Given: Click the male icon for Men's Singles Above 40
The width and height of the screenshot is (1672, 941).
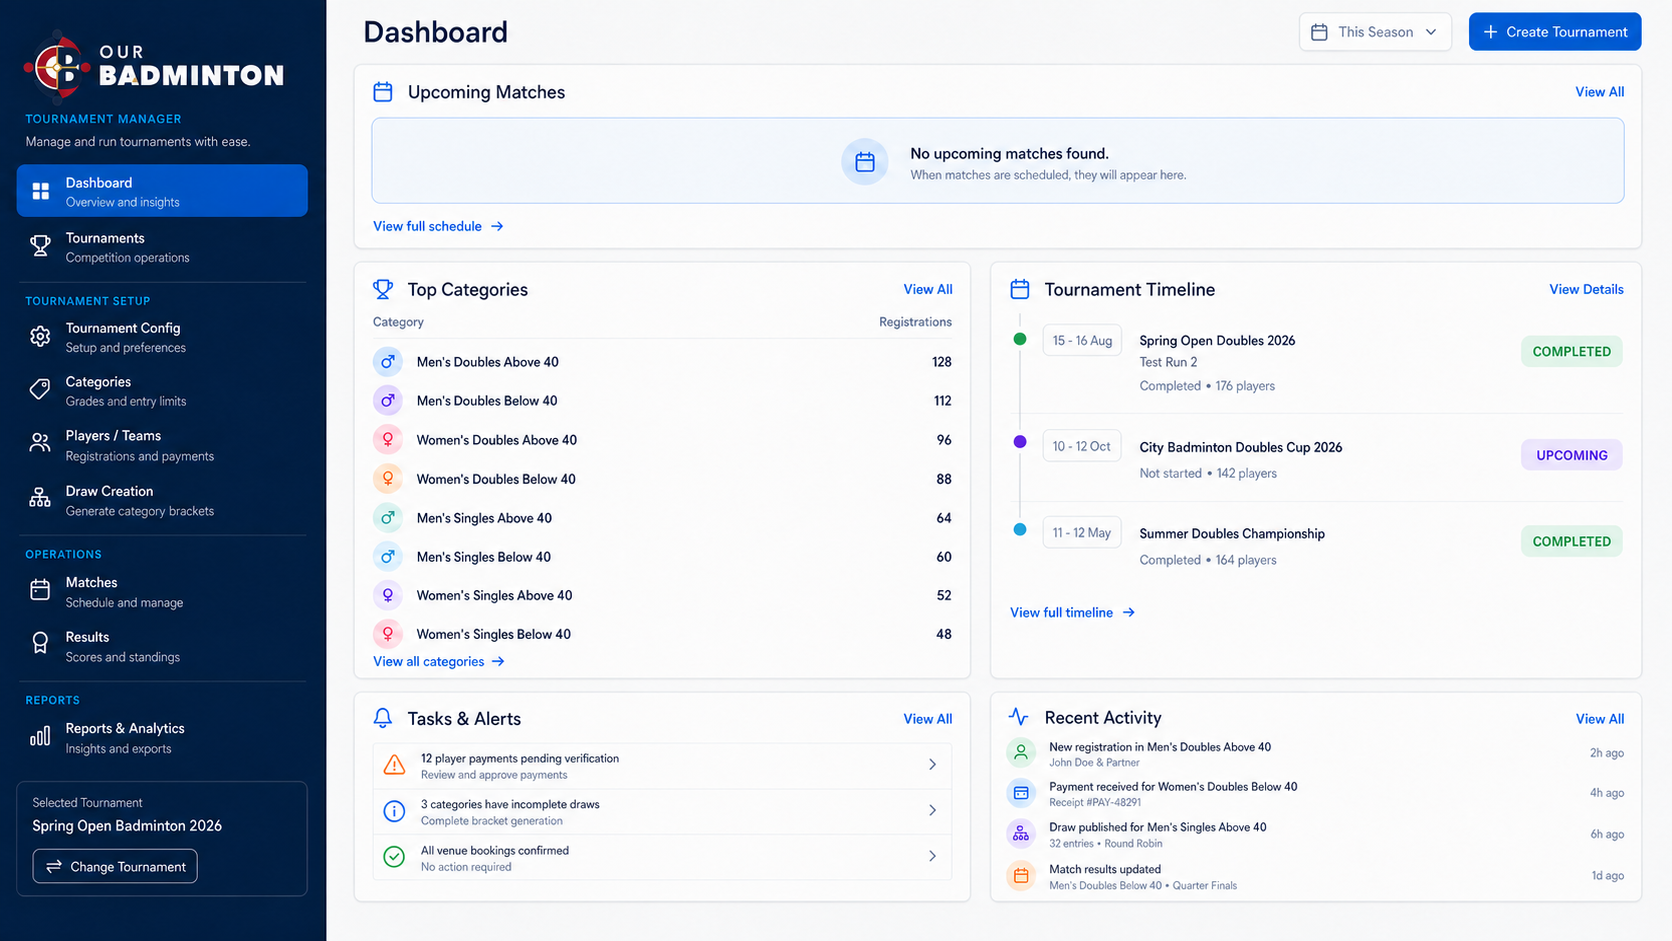Looking at the screenshot, I should tap(388, 518).
